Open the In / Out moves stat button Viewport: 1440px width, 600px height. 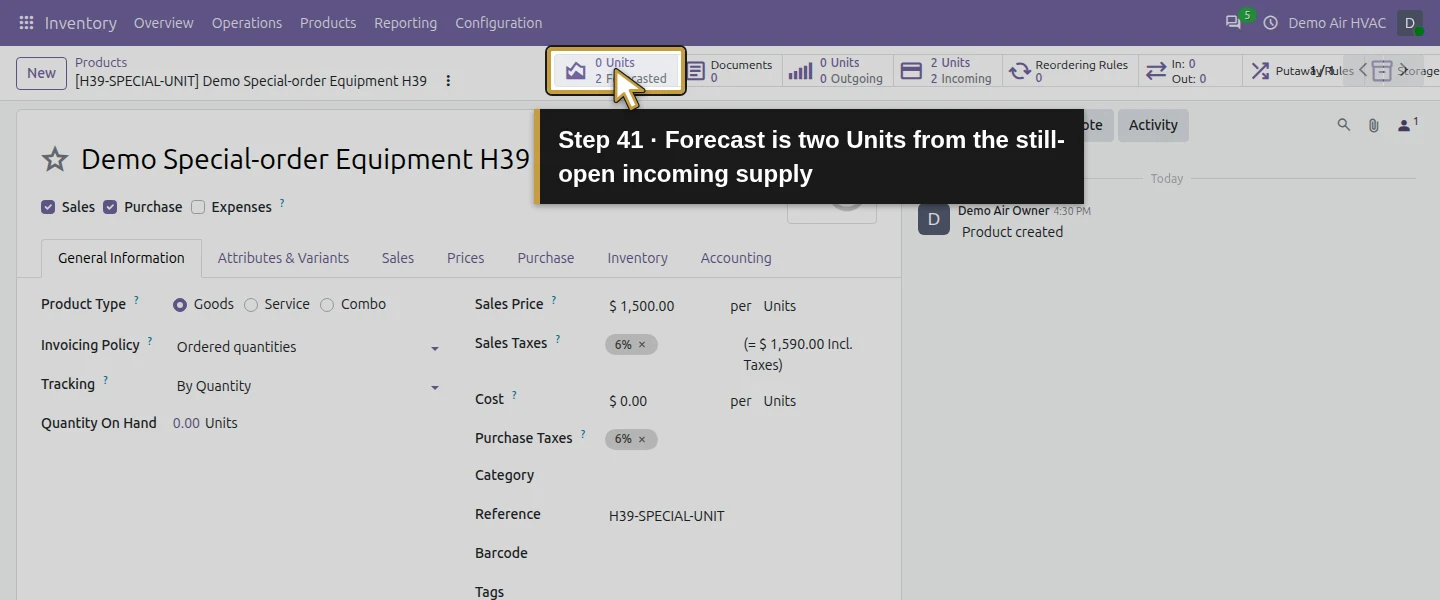[x=1190, y=71]
